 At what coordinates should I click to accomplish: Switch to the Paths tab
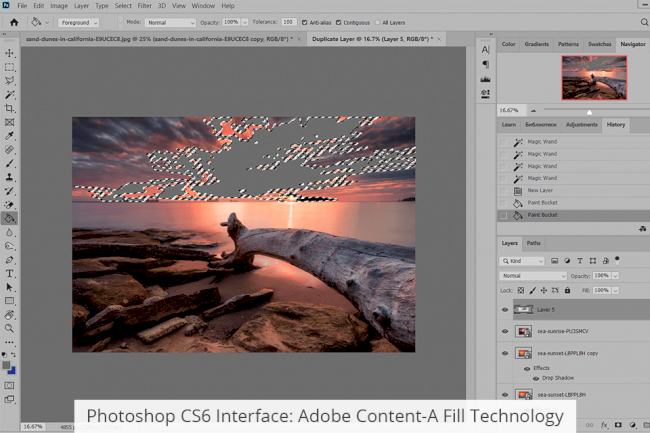tap(534, 243)
